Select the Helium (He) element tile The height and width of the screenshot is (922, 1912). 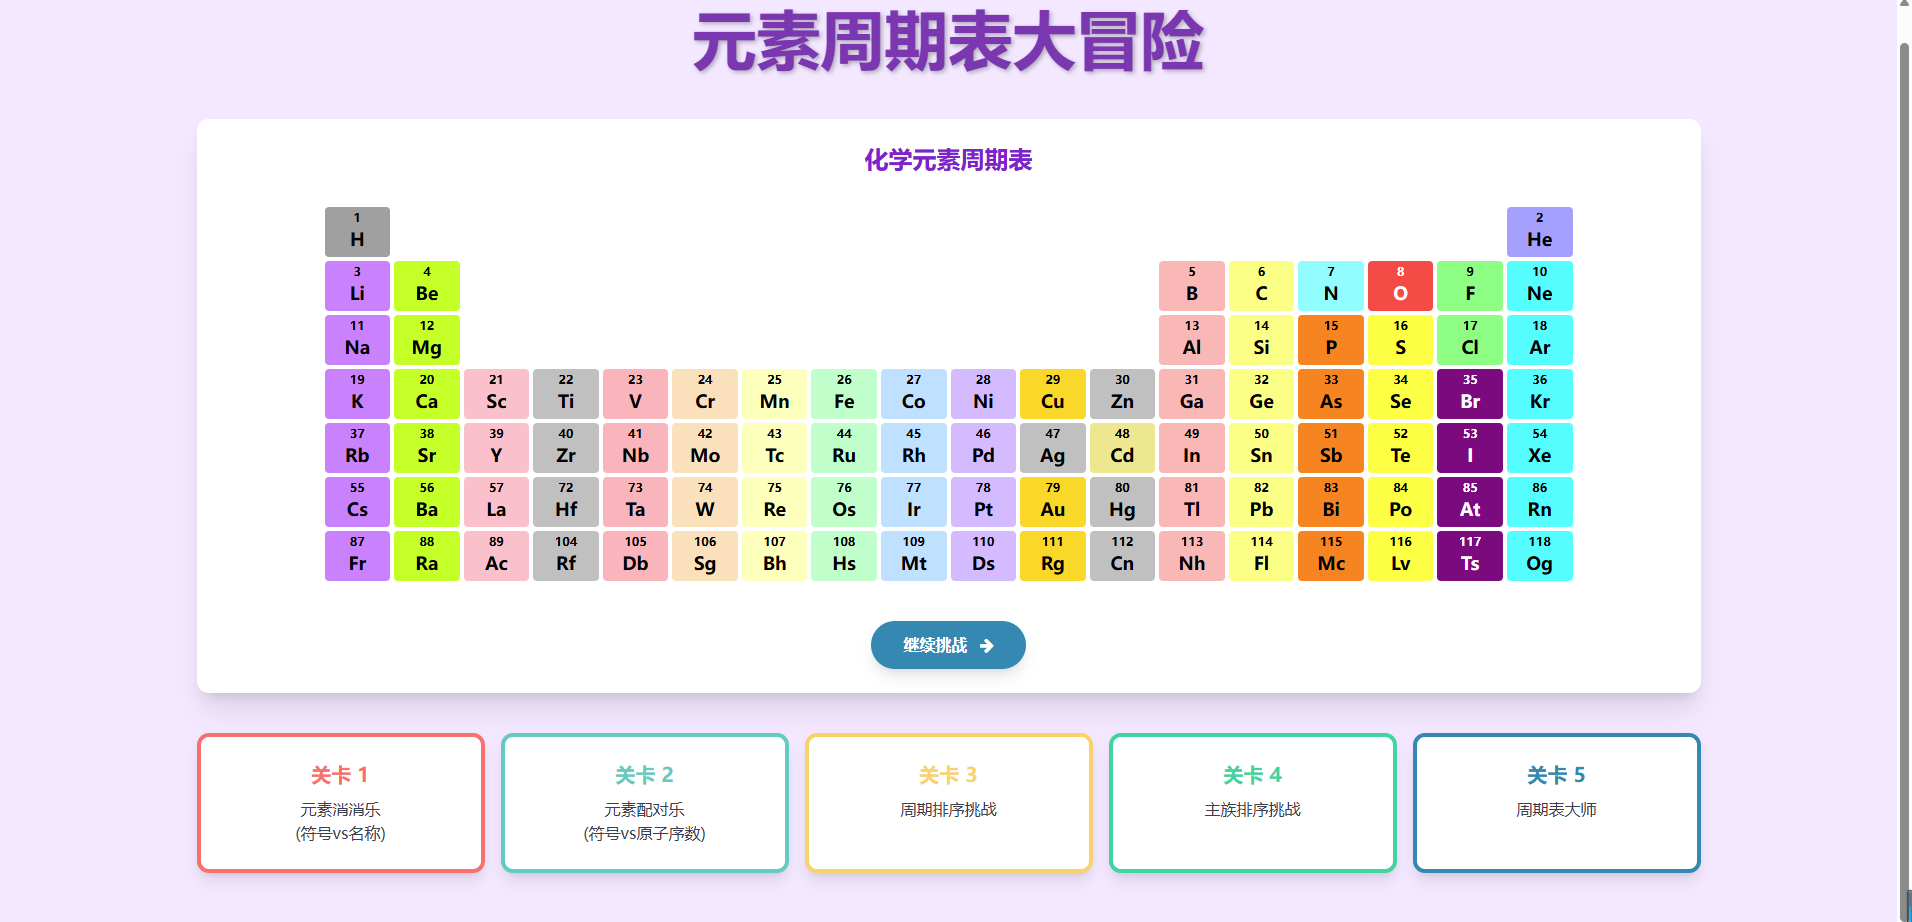(1539, 232)
